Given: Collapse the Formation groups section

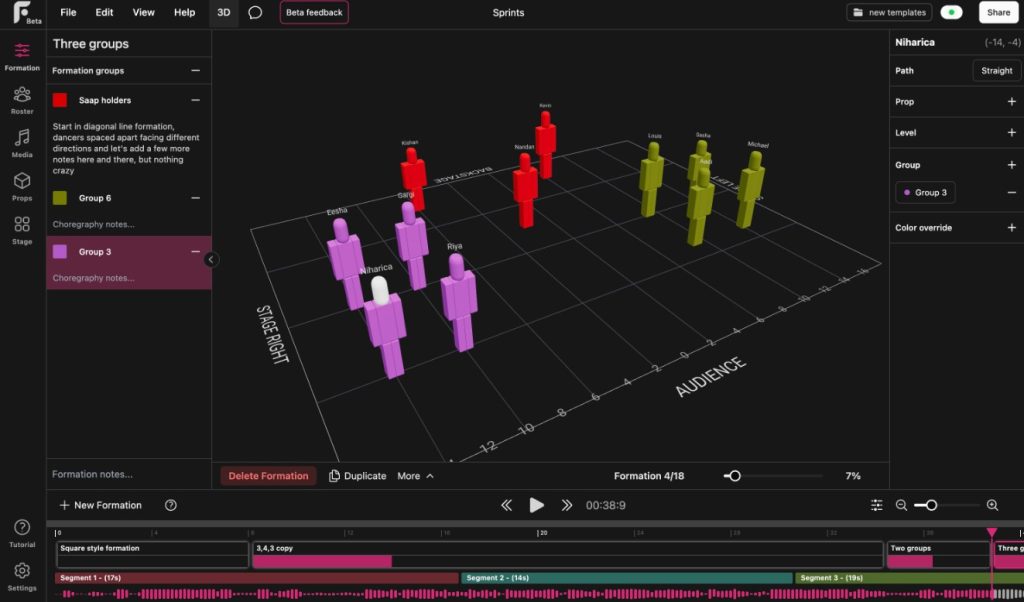Looking at the screenshot, I should click(197, 70).
